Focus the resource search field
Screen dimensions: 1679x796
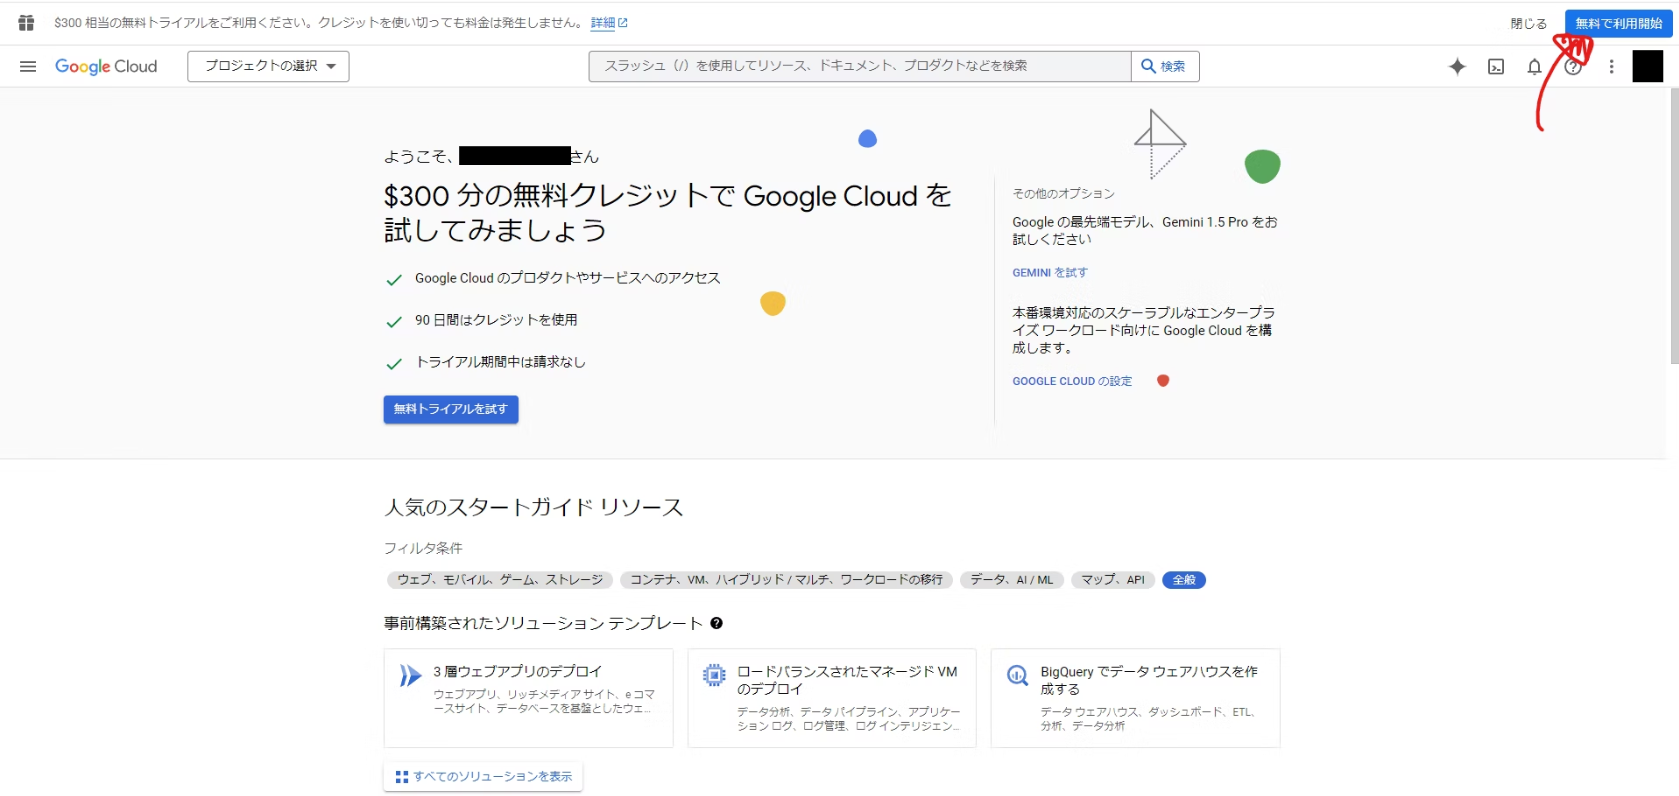pyautogui.click(x=860, y=66)
